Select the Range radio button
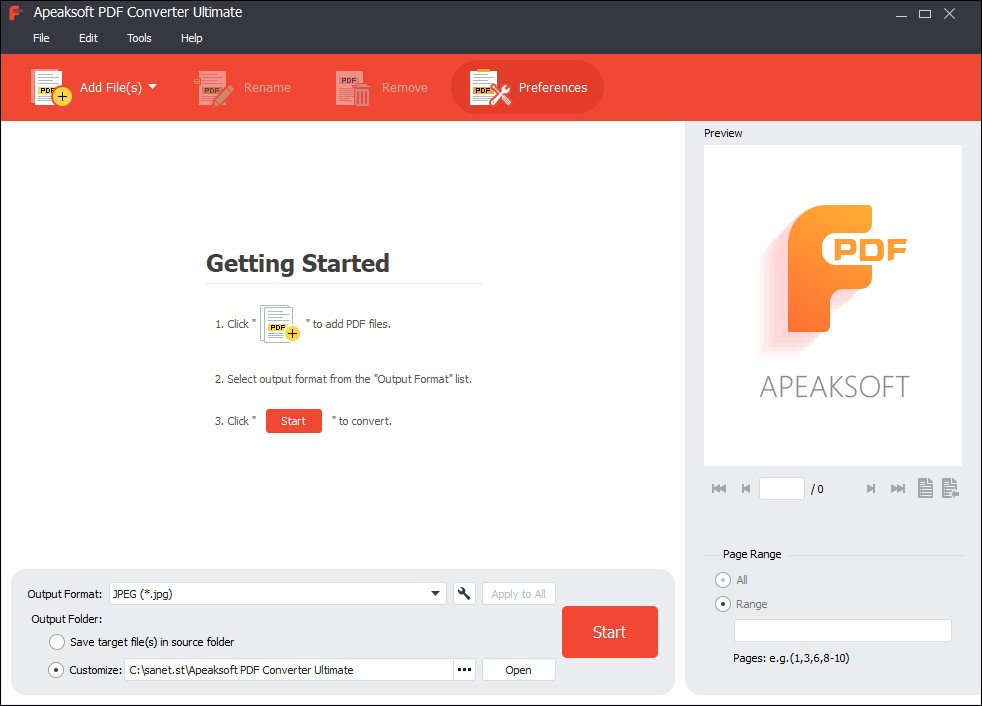This screenshot has width=982, height=706. pyautogui.click(x=723, y=604)
